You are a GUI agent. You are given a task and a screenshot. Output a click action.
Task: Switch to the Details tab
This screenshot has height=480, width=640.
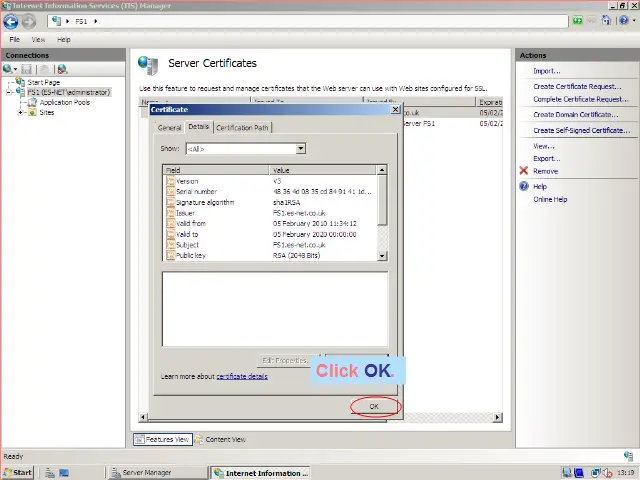click(199, 127)
